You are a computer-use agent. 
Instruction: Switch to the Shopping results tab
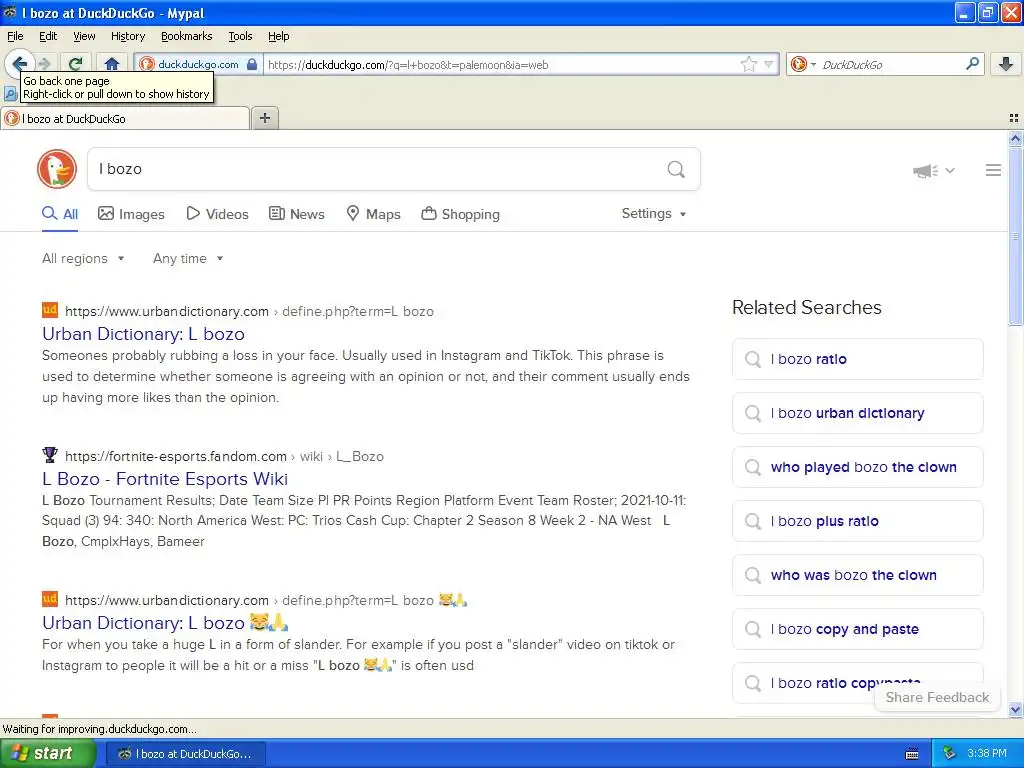(x=460, y=214)
